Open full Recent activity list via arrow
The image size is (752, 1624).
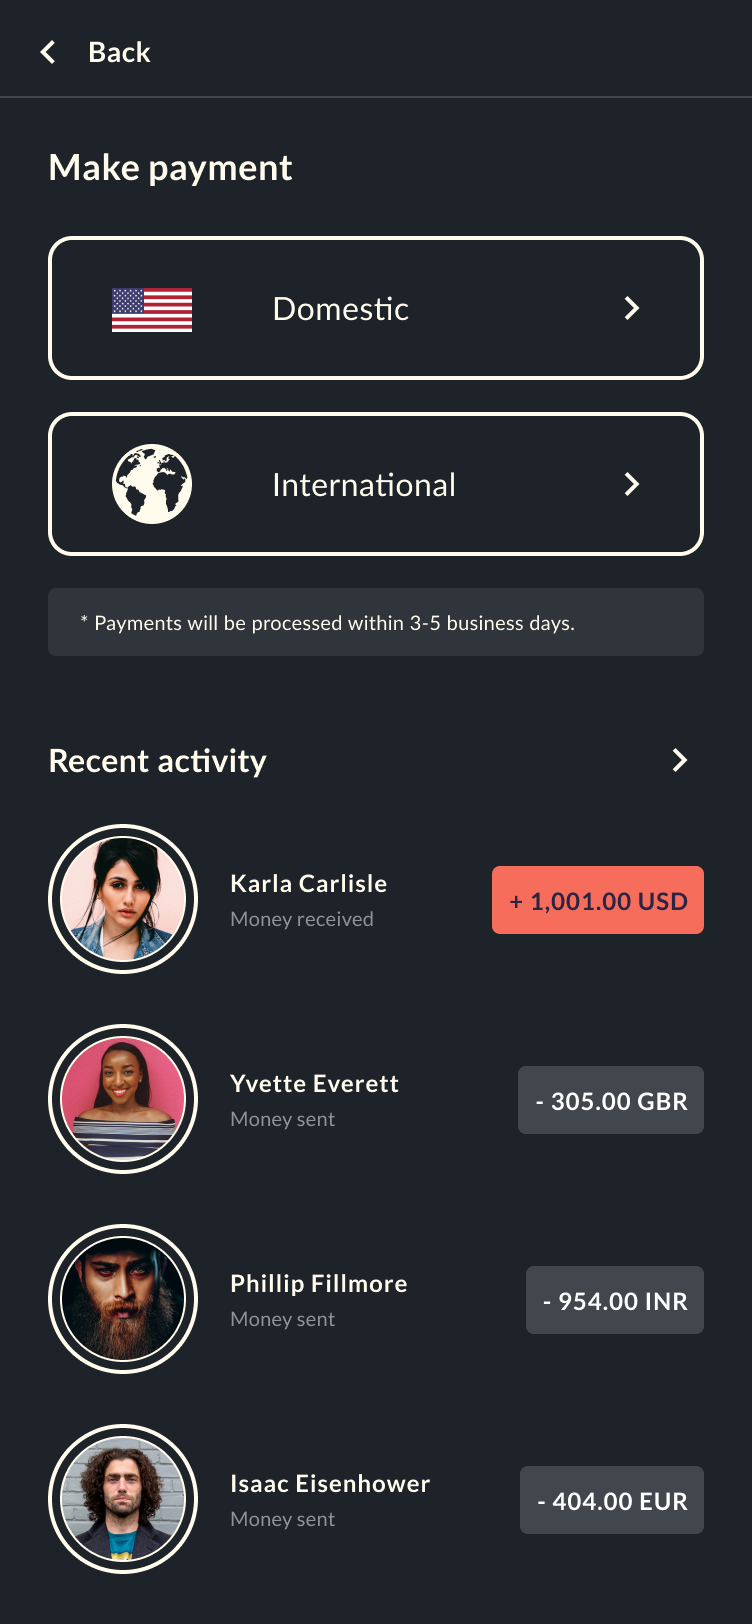click(679, 760)
